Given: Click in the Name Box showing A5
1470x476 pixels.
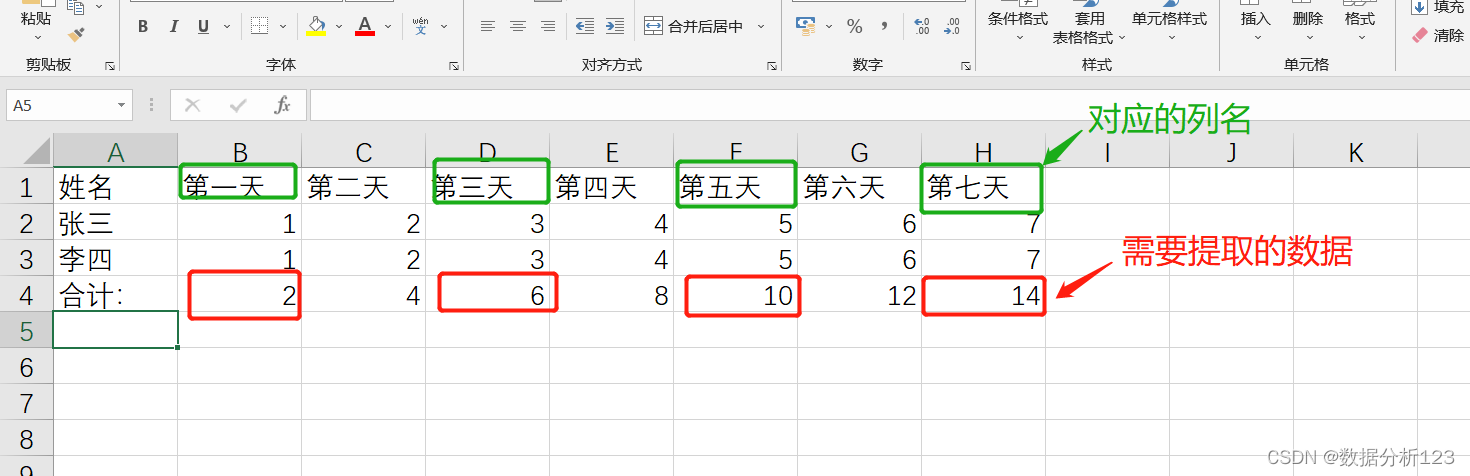Looking at the screenshot, I should pos(60,105).
